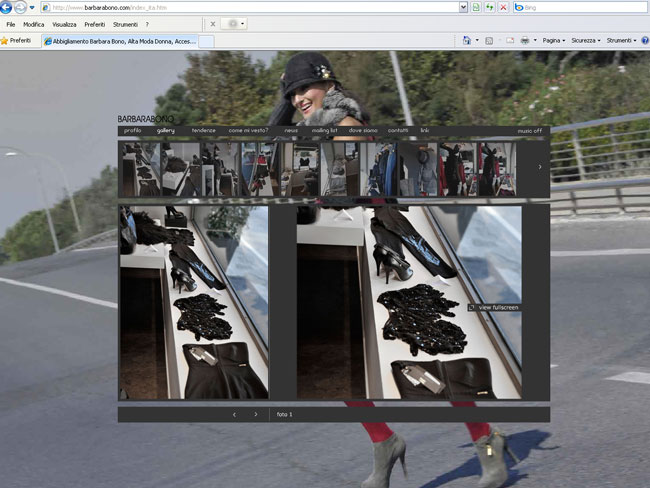Select the third gallery thumbnail
Screen dimensions: 650x488
click(221, 169)
